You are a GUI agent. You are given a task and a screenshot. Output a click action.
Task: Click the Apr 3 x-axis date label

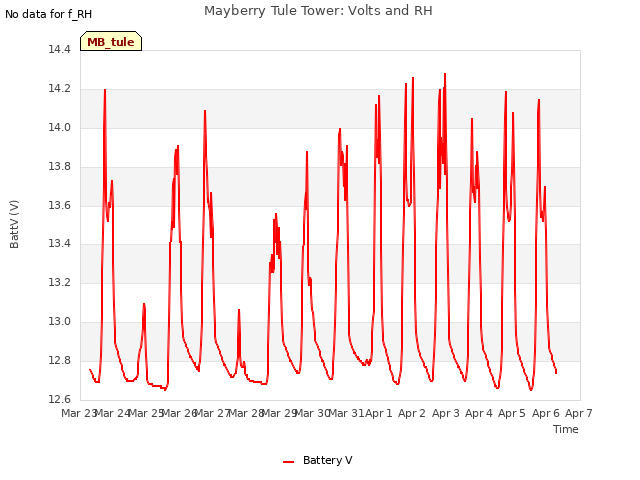(x=446, y=413)
